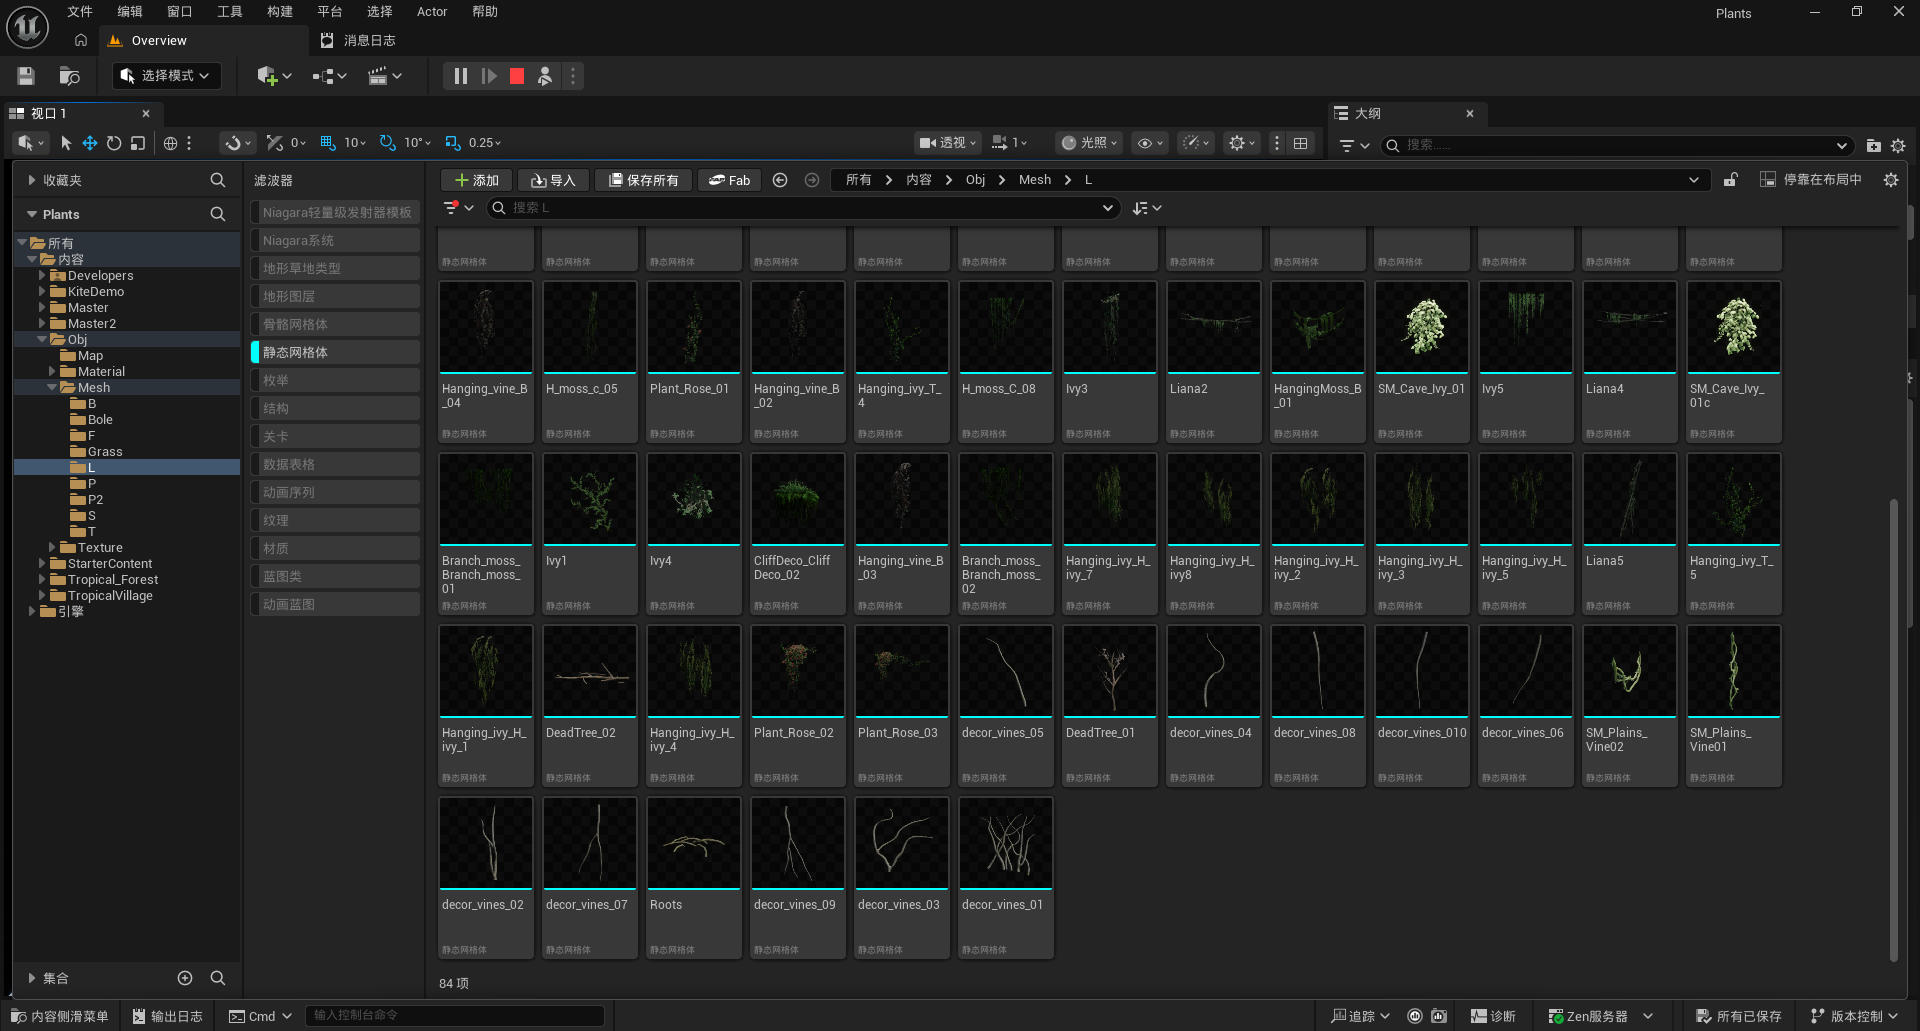
Task: Navigate back in content browser history
Action: tap(780, 180)
